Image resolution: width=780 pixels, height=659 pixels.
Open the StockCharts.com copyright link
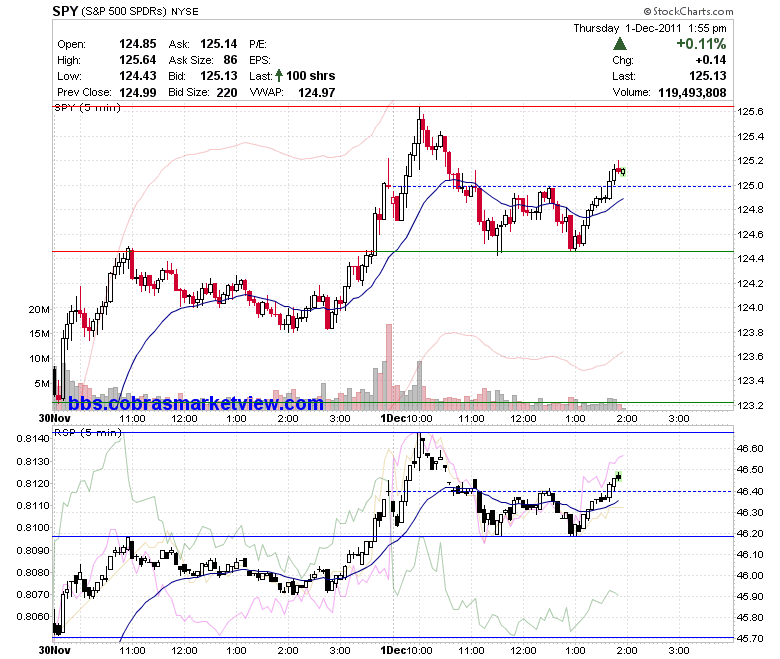click(688, 11)
